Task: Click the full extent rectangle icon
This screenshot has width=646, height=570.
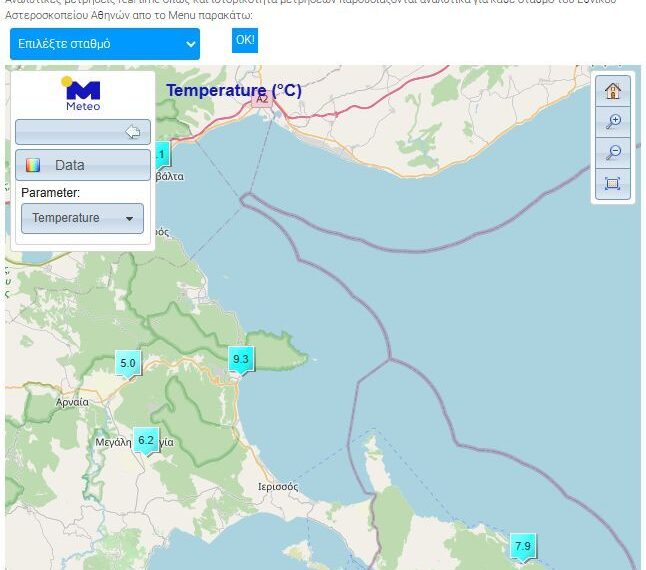Action: [613, 183]
